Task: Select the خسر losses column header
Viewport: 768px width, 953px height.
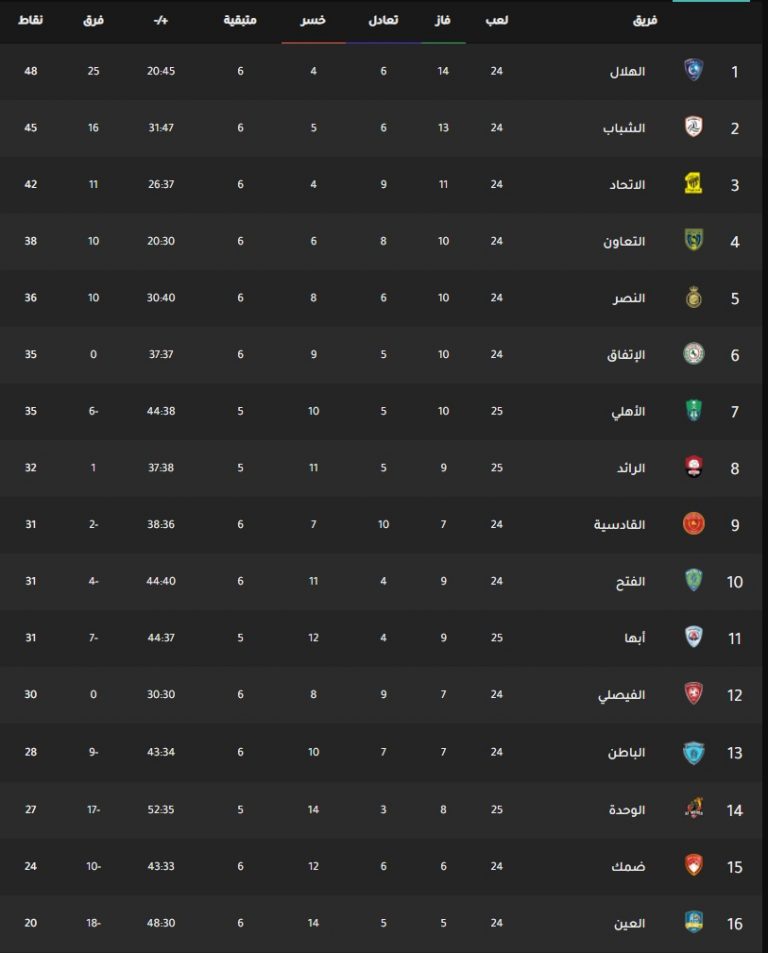Action: click(x=313, y=20)
